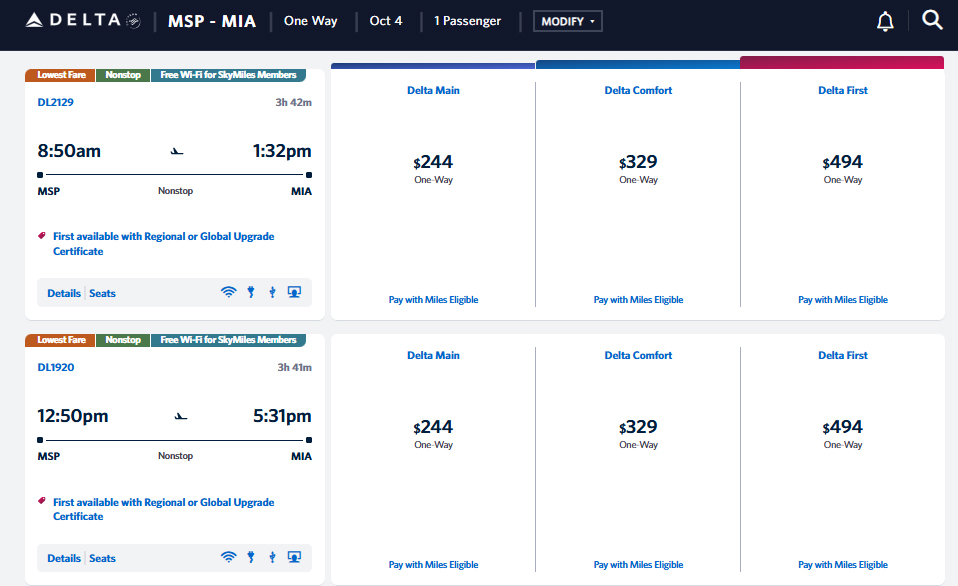Click Pay with Miles under DL2129 Comfort
Viewport: 958px width, 586px height.
(638, 299)
